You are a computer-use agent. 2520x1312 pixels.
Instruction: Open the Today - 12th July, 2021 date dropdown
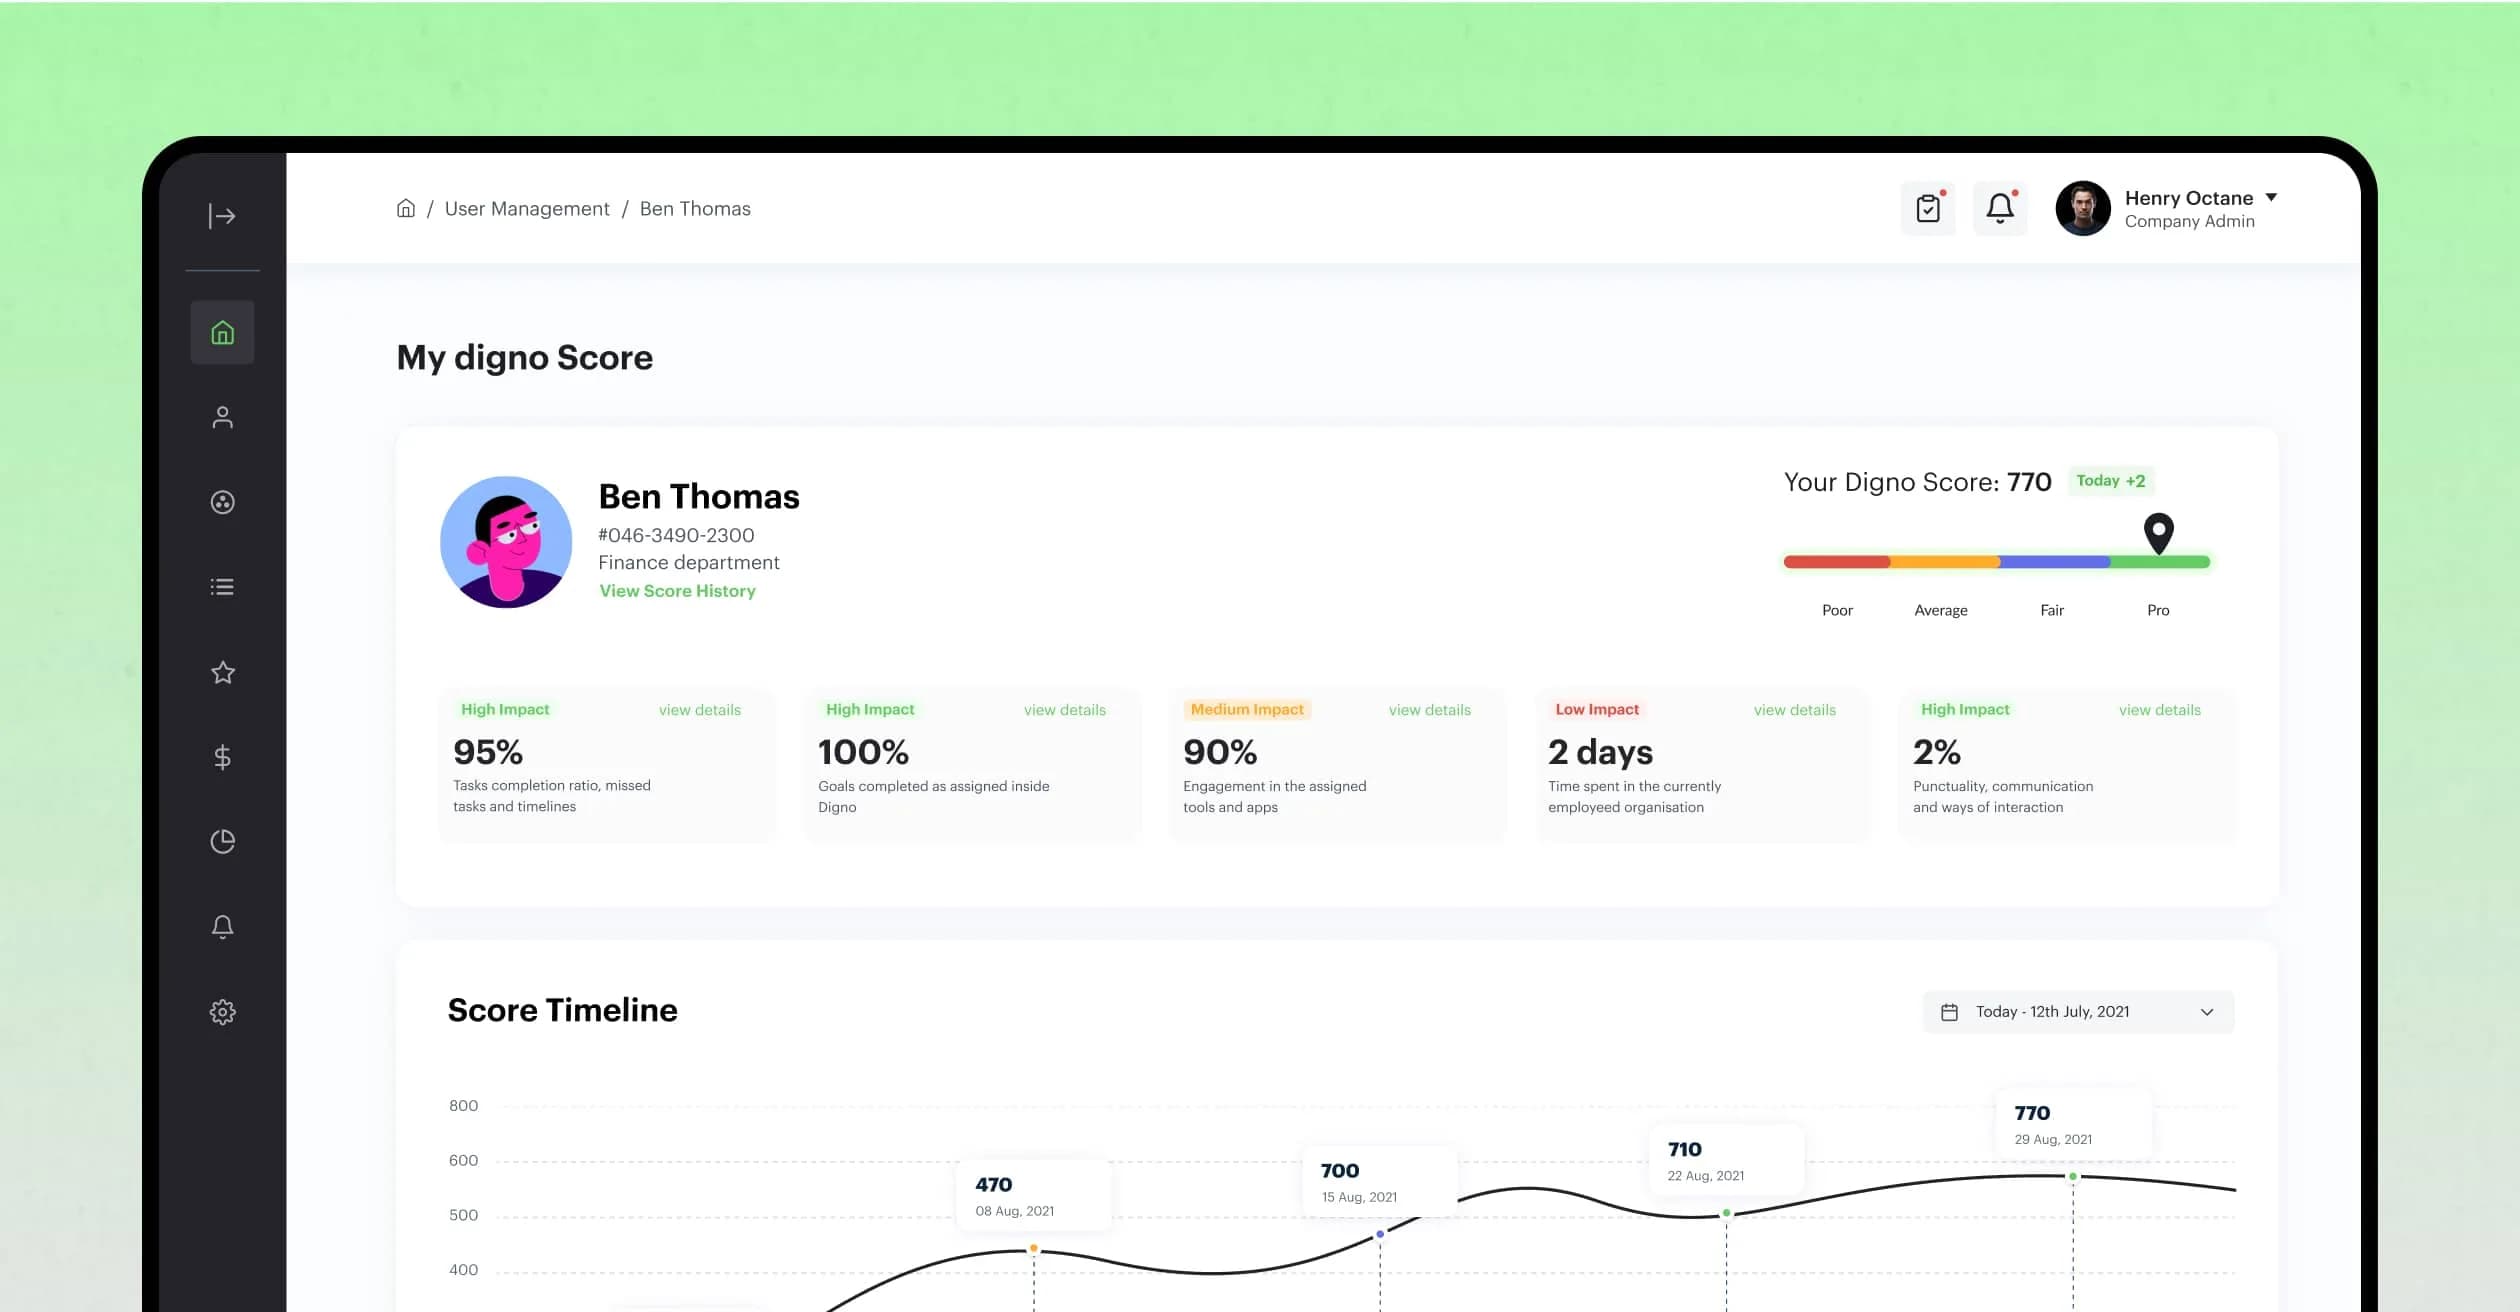pos(2078,1012)
